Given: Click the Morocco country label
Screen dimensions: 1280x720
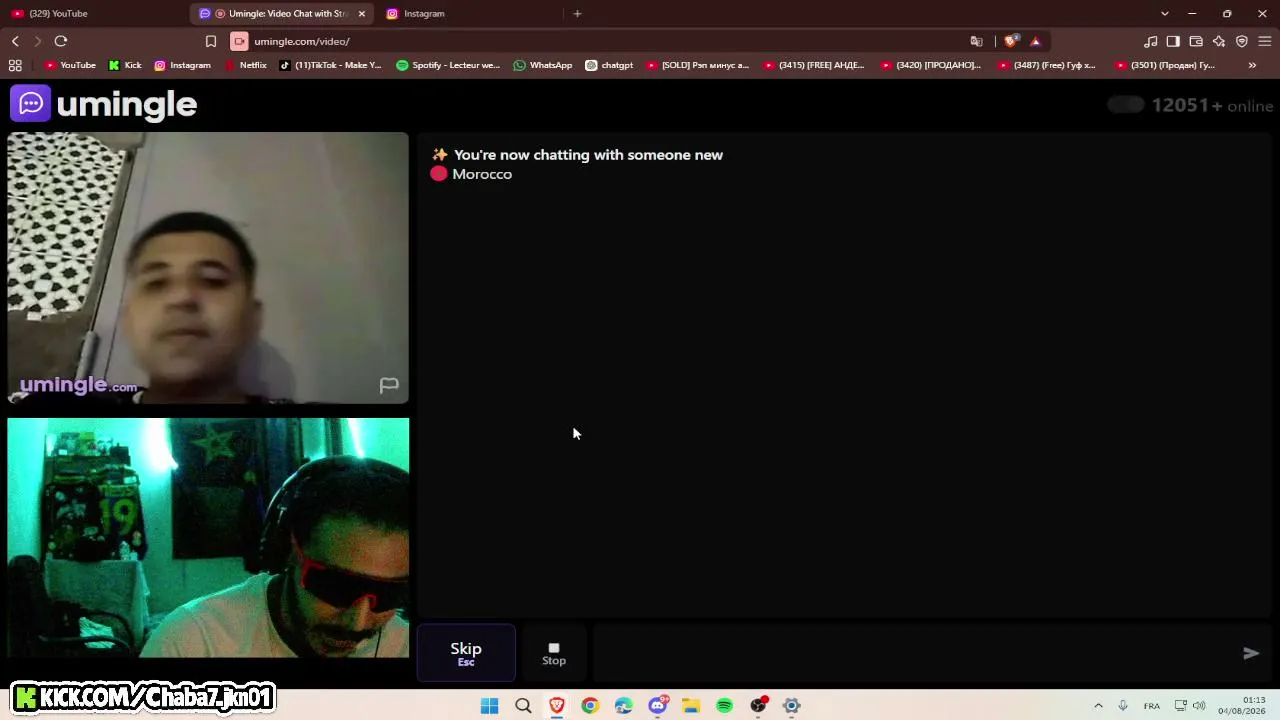Looking at the screenshot, I should coord(482,174).
